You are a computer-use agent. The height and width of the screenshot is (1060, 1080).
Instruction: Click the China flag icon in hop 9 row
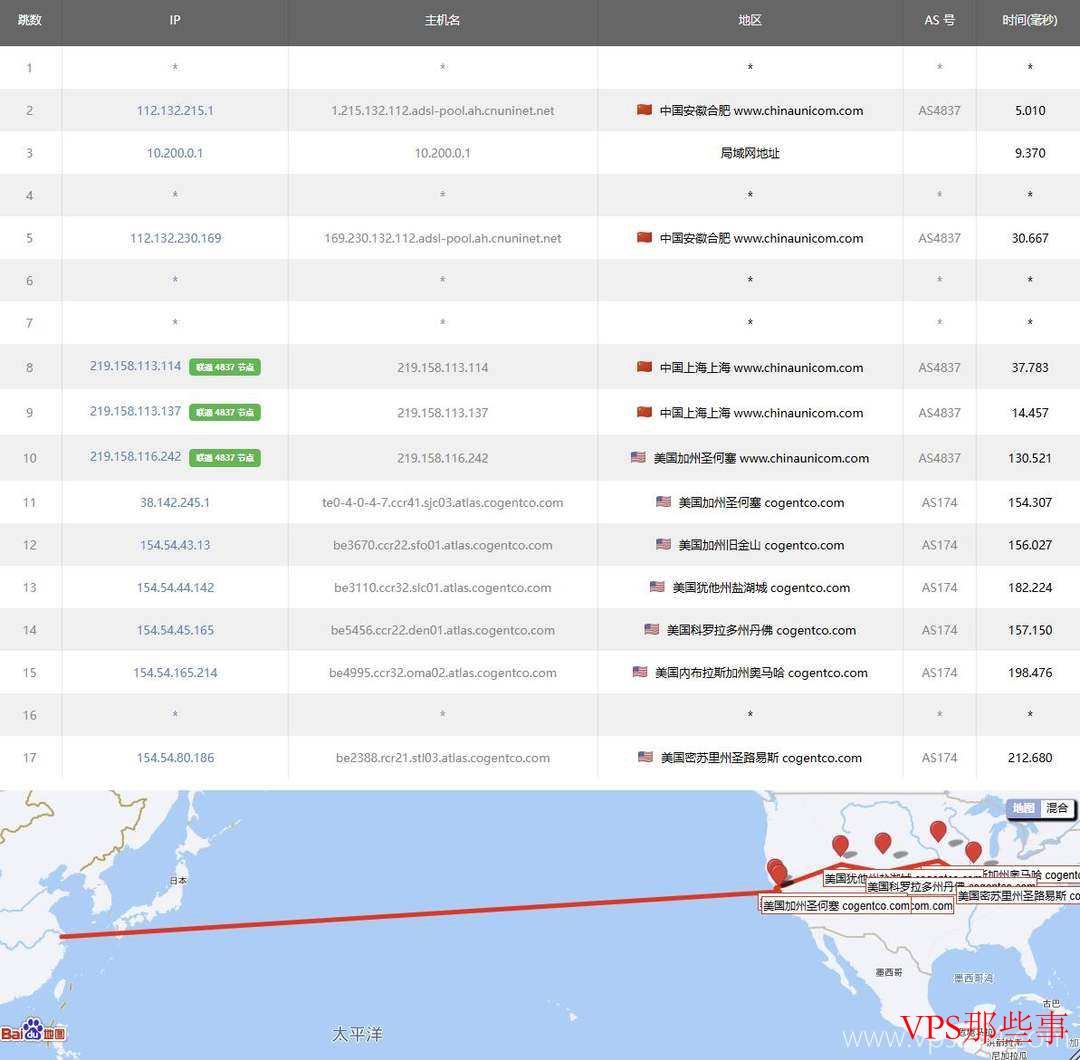644,412
